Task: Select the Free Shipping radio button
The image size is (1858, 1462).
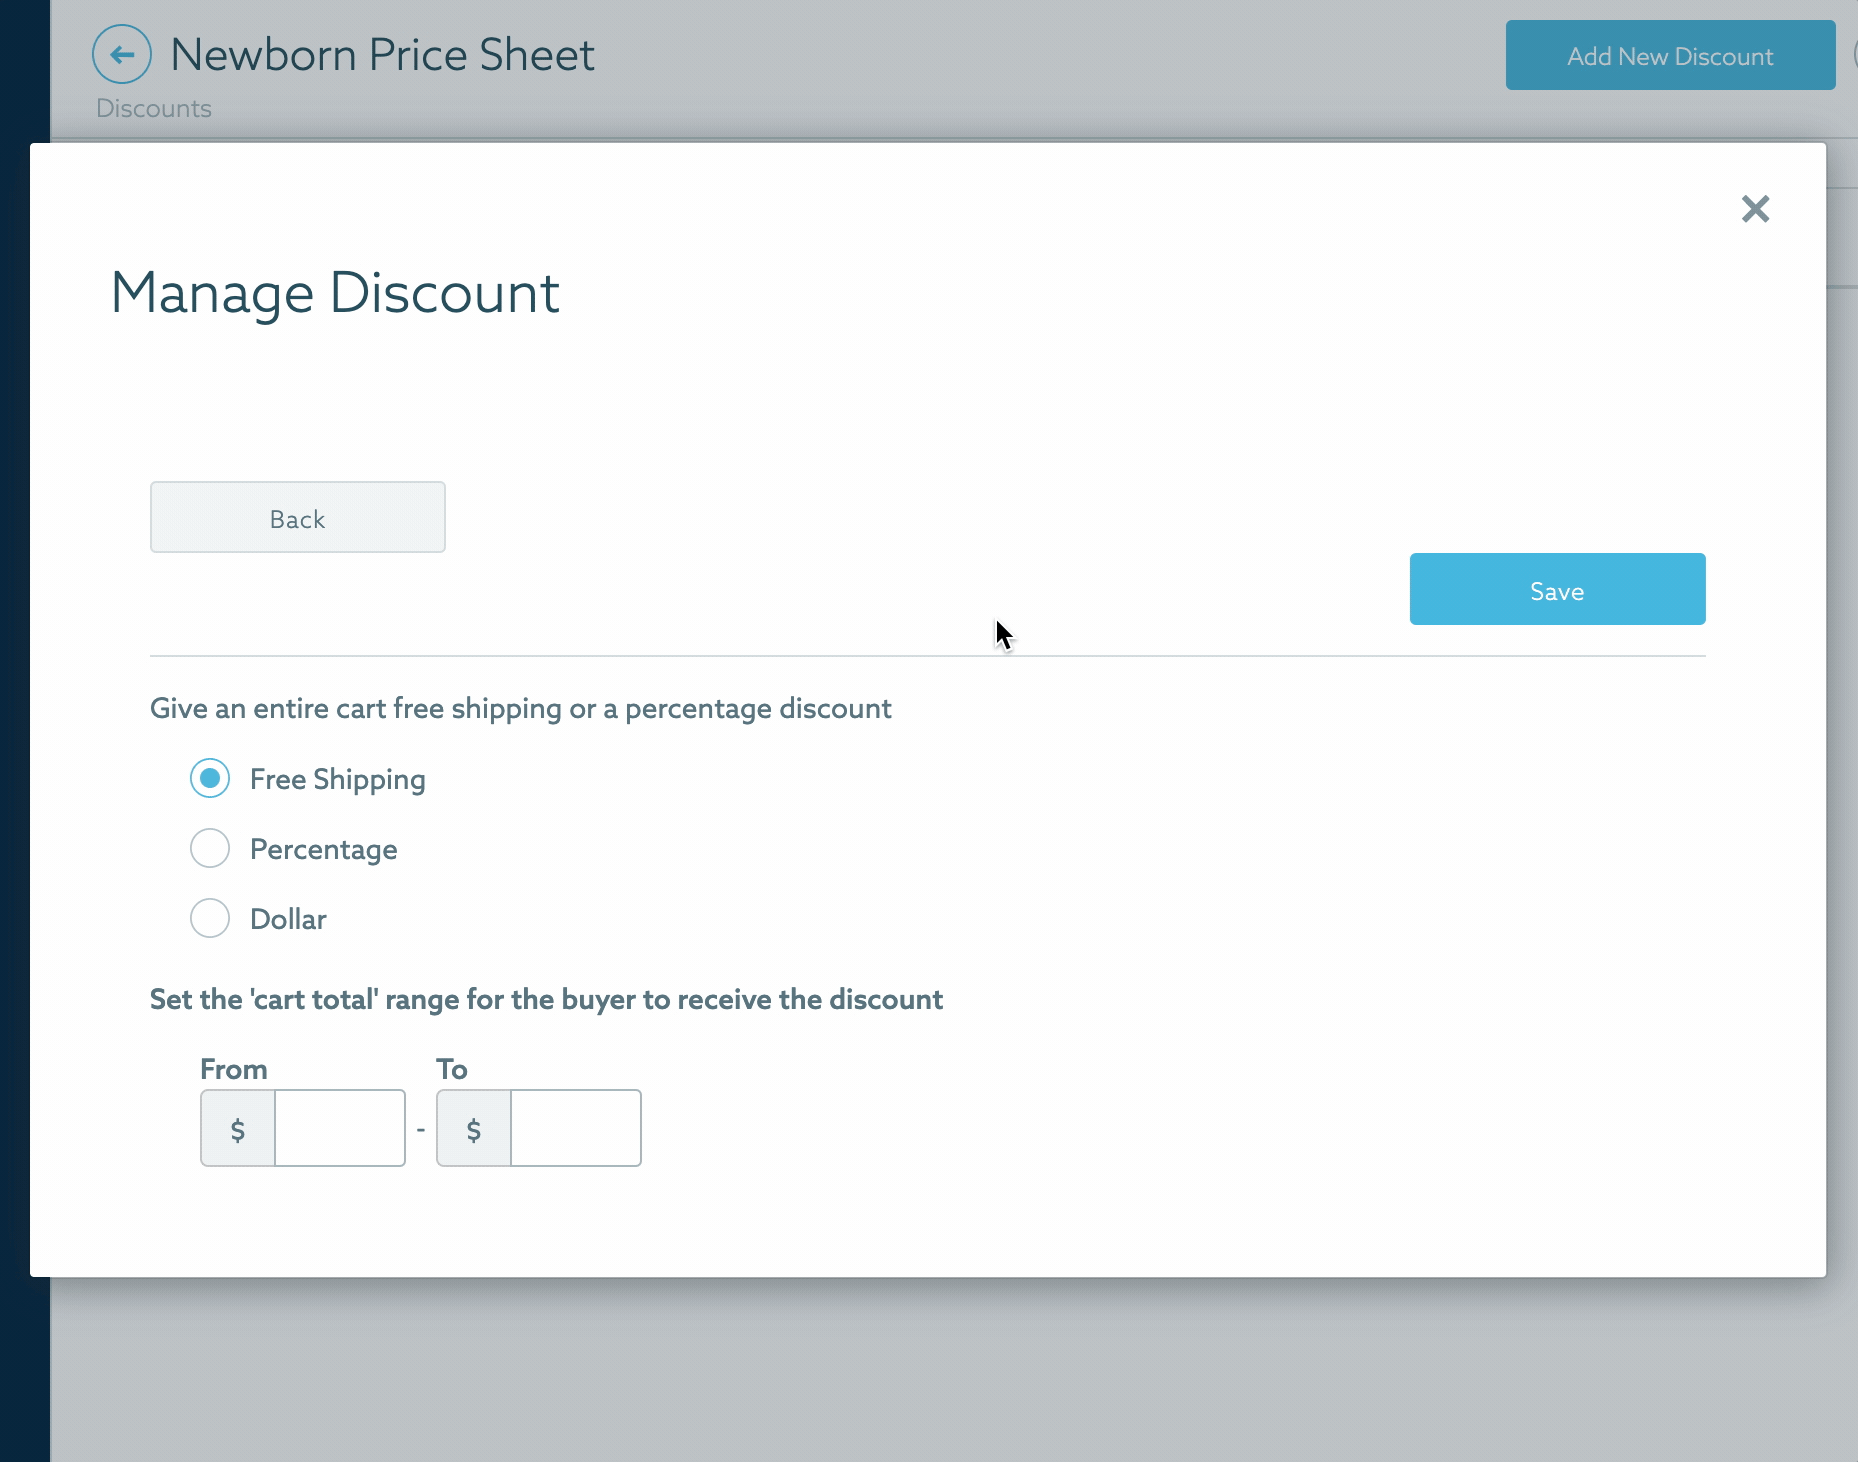Action: pyautogui.click(x=210, y=778)
